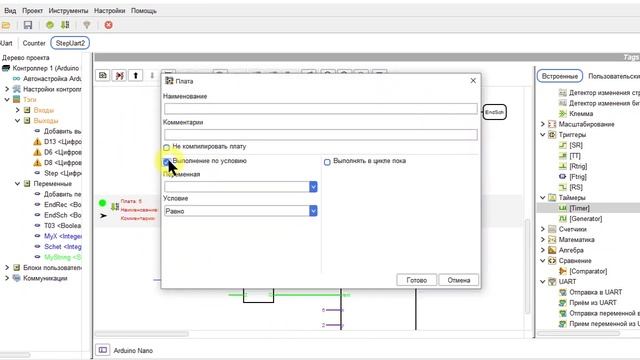Viewport: 640px width, 360px height.
Task: Enable Выполнять в цикле пока checkbox
Action: click(327, 162)
